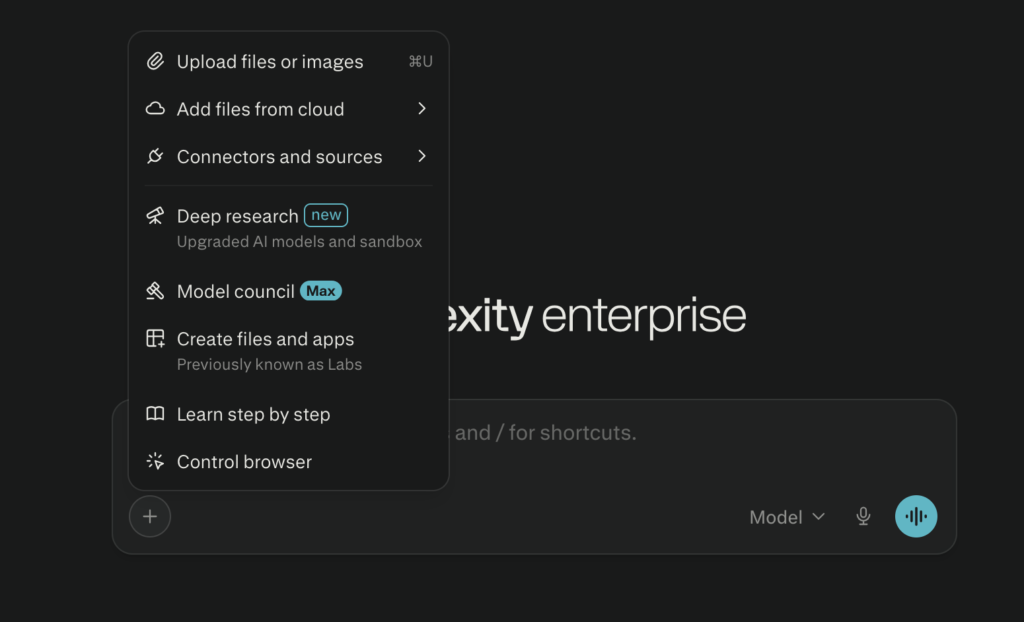This screenshot has height=622, width=1024.
Task: Click the gavel Model council icon
Action: coord(155,291)
